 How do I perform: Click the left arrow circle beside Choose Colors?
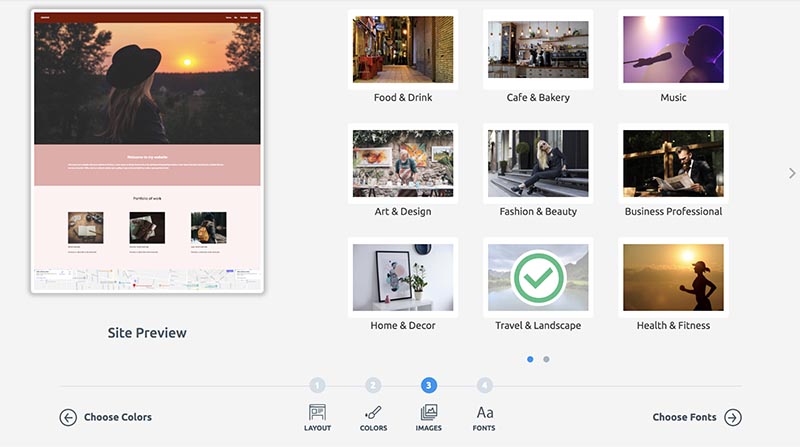[x=68, y=417]
